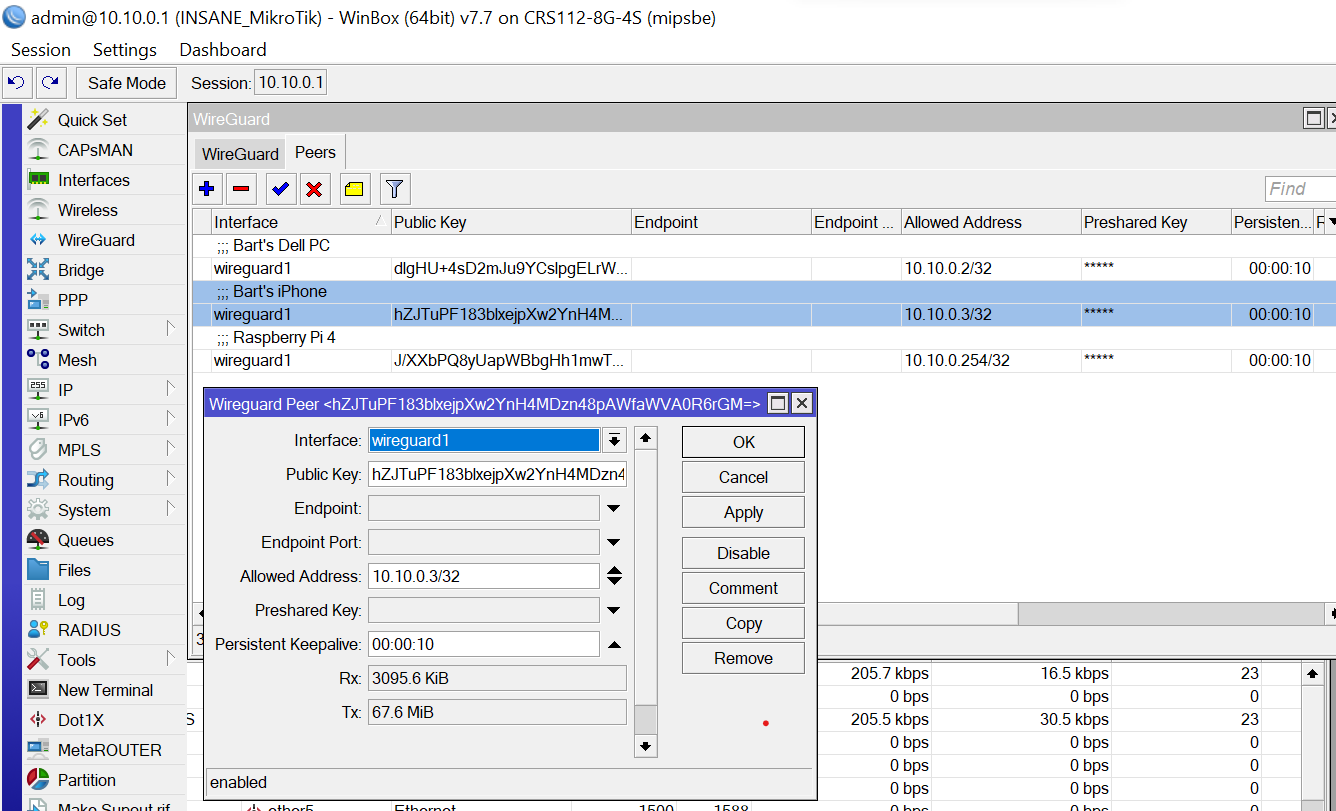Screen dimensions: 1336x811
Task: Open the Session menu
Action: pos(41,50)
